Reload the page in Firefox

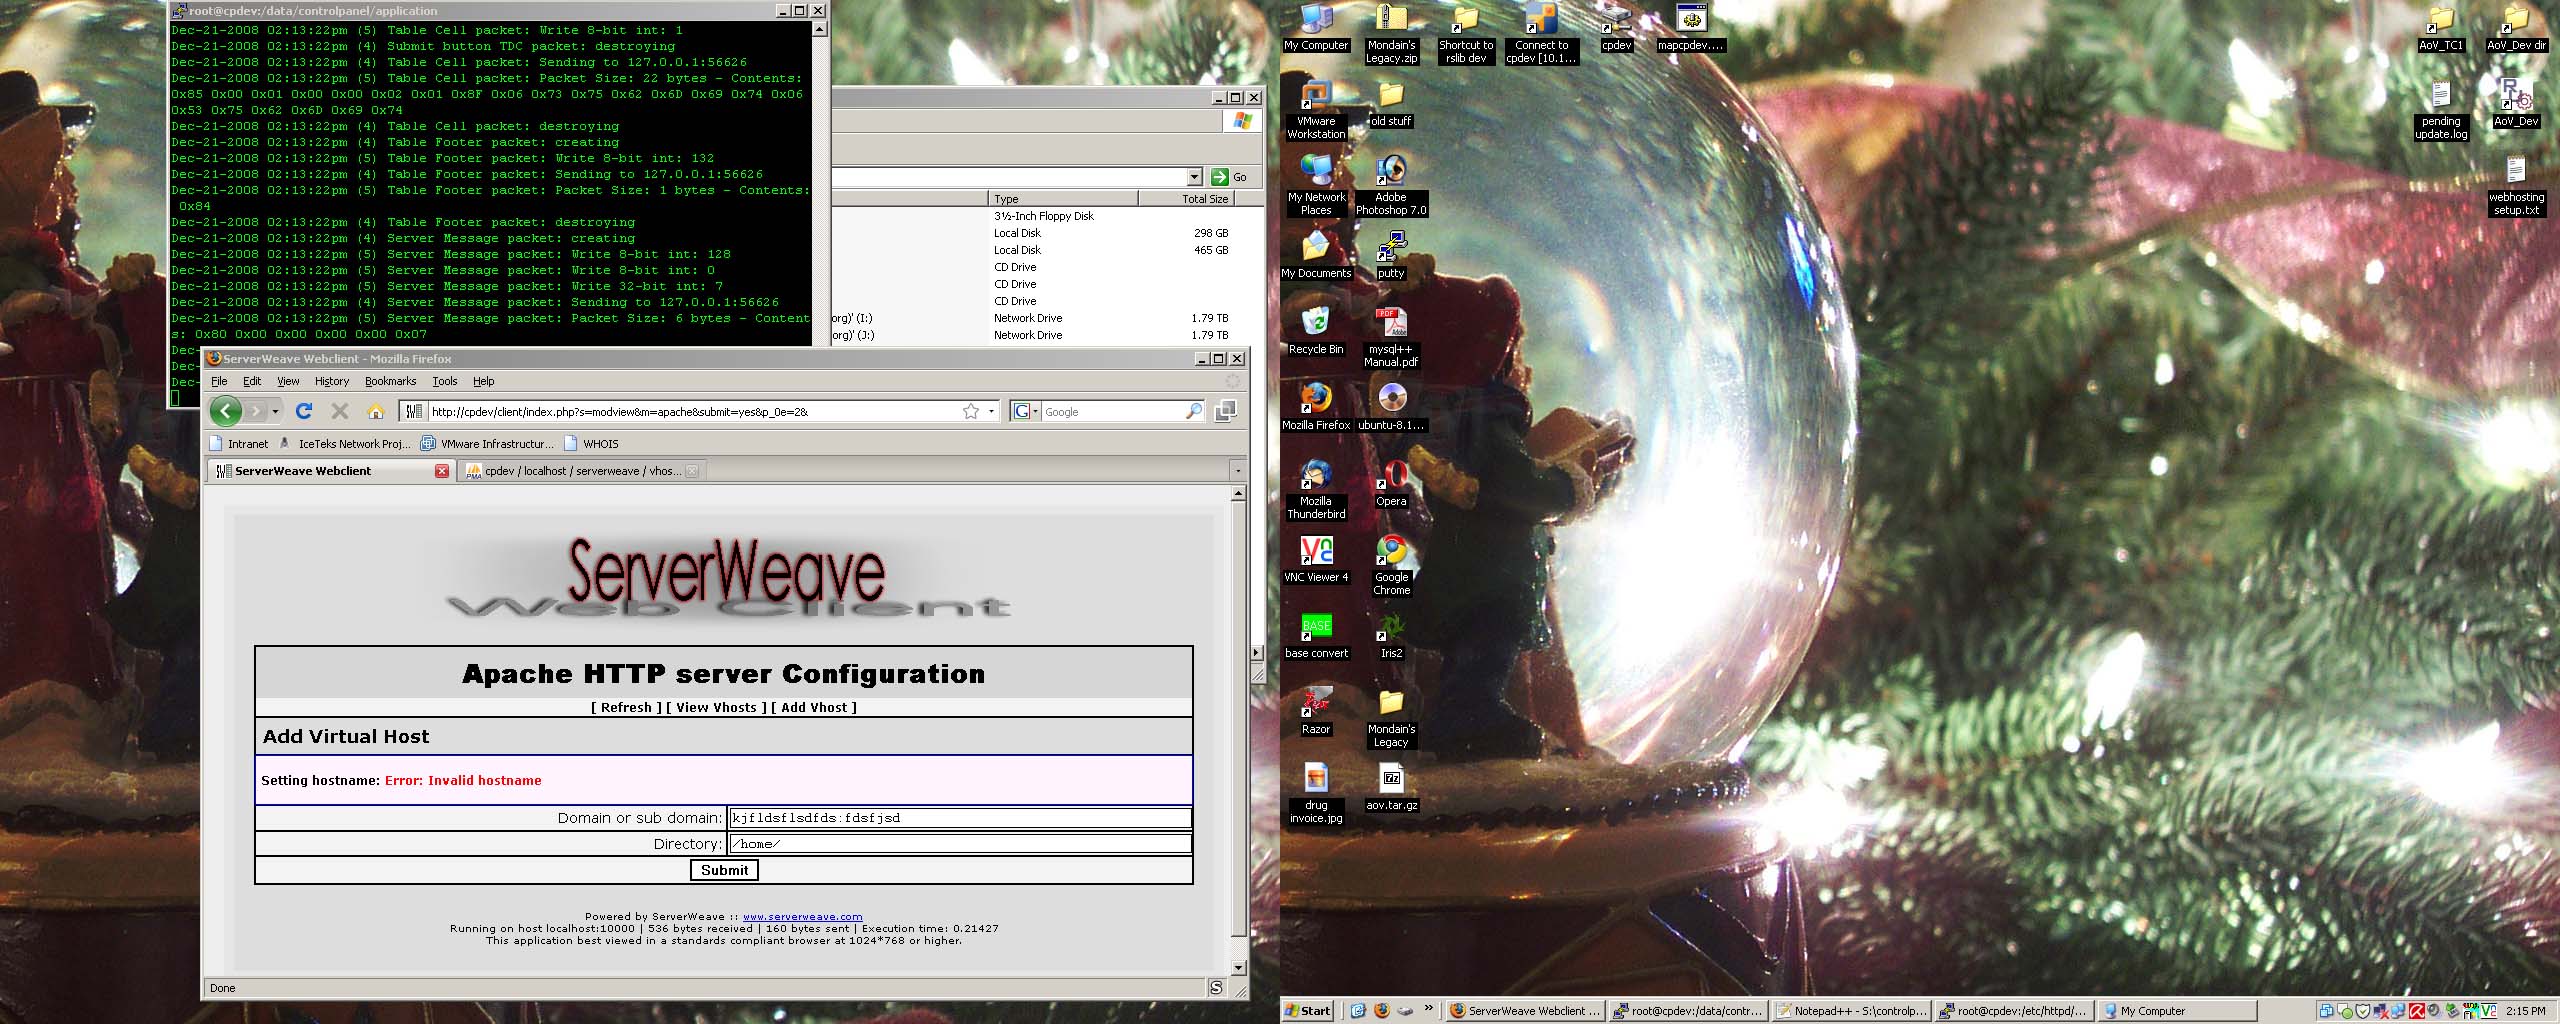(x=305, y=411)
